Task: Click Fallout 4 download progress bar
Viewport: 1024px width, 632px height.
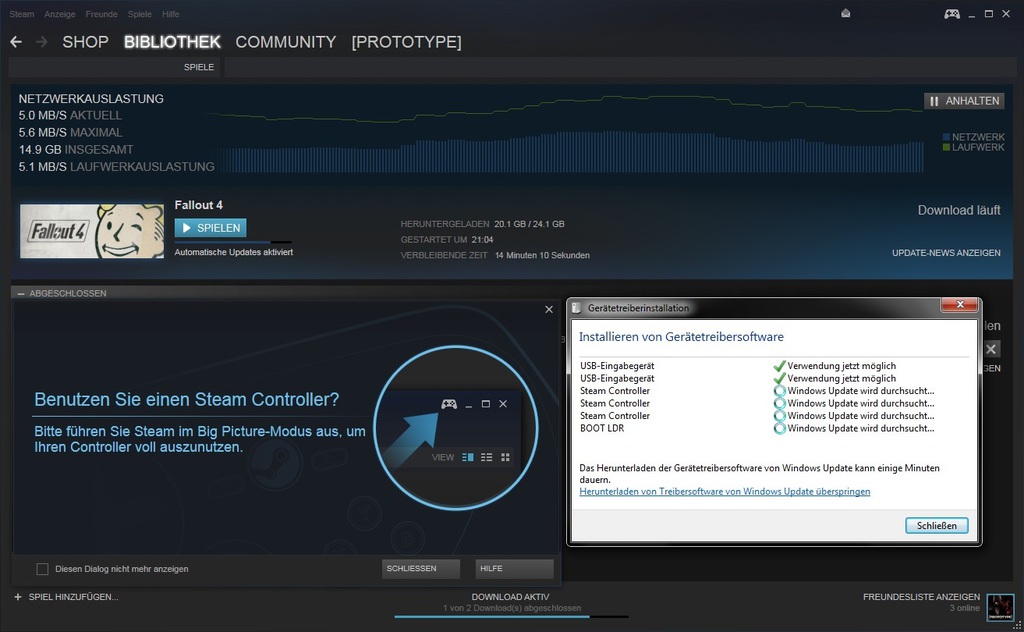Action: tap(232, 242)
